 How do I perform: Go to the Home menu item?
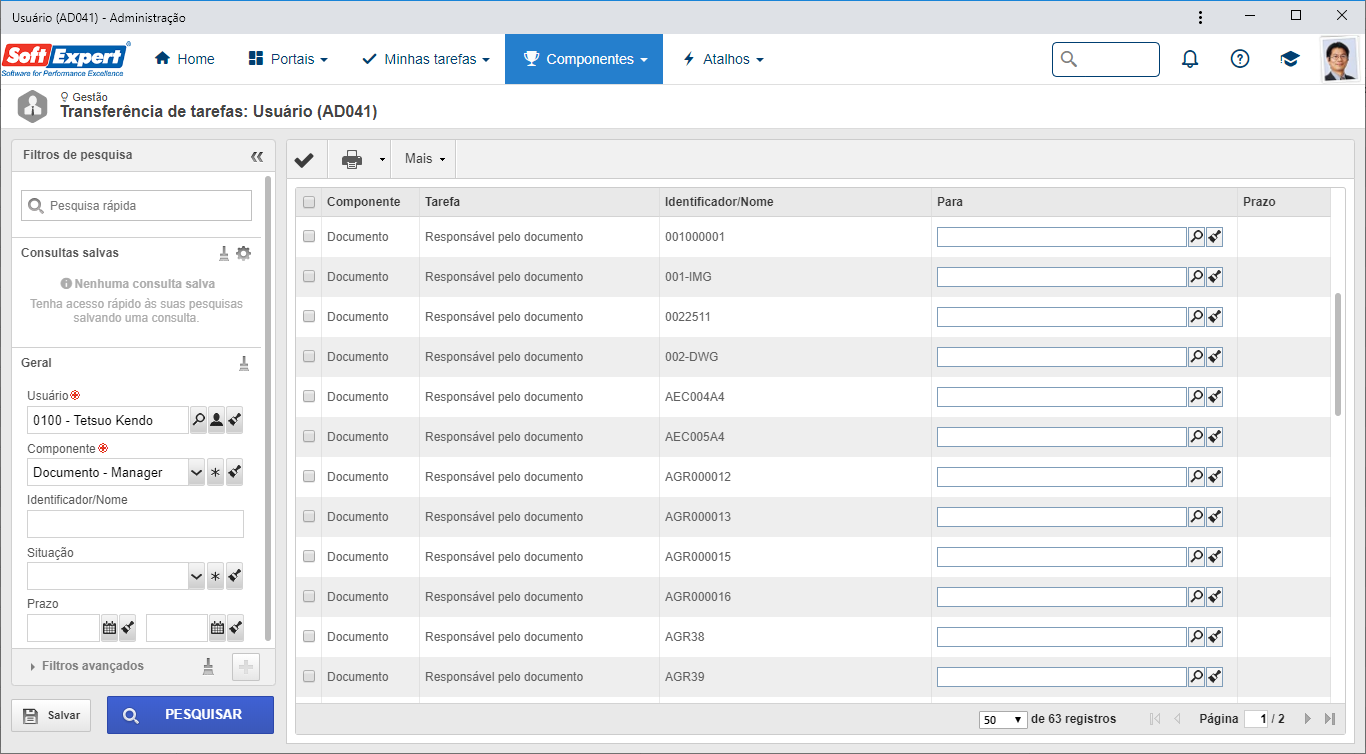(x=185, y=59)
